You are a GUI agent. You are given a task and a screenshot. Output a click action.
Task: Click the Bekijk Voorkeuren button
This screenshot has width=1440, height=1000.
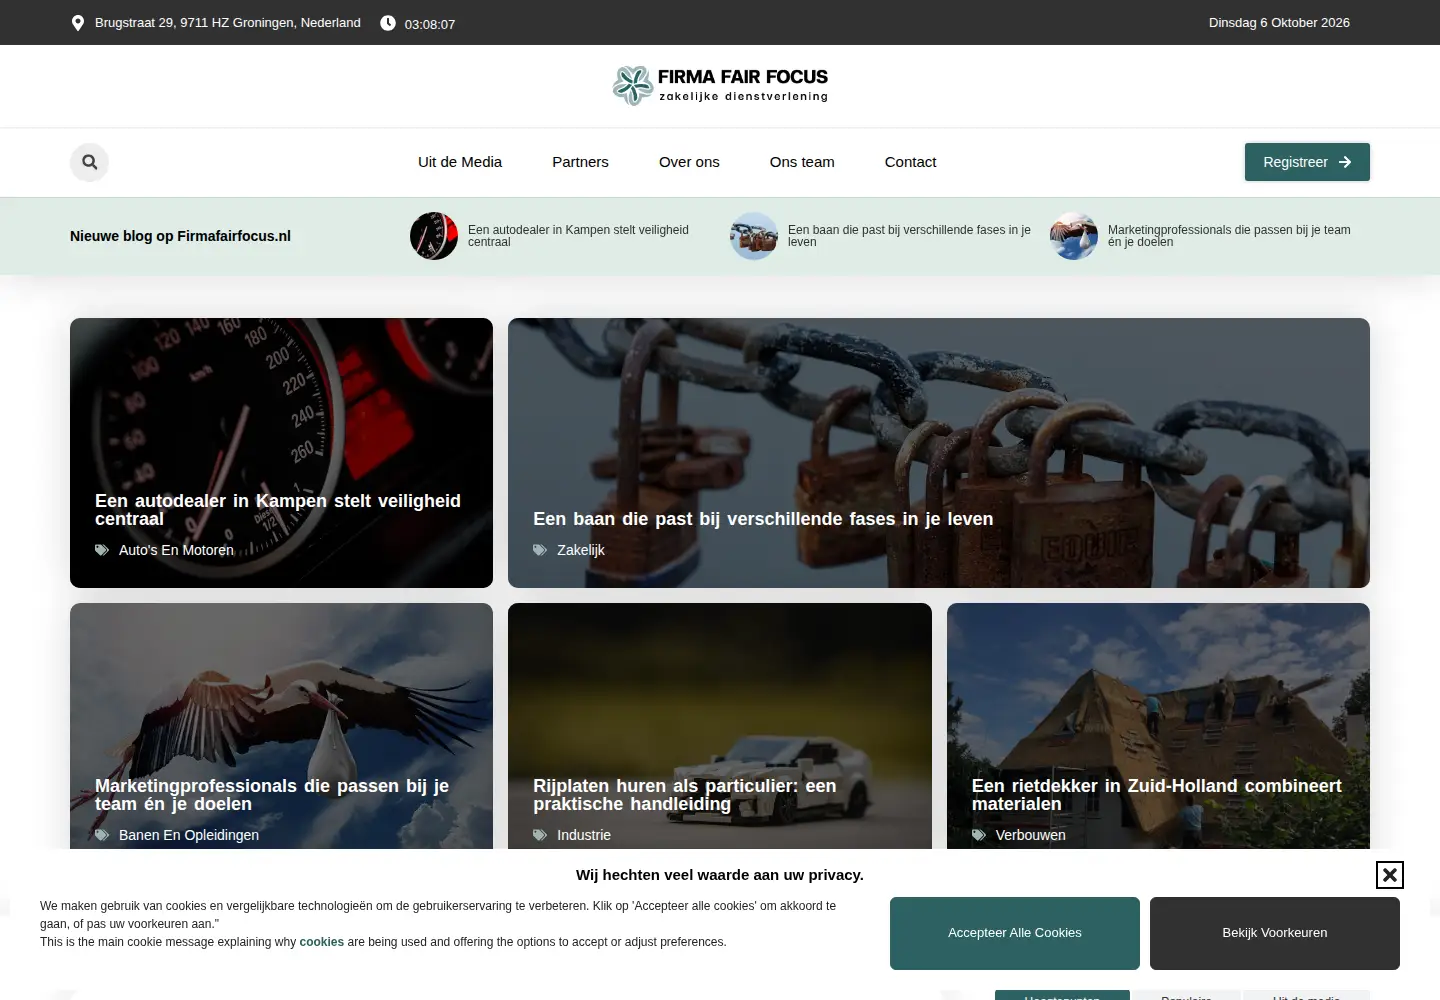point(1275,933)
